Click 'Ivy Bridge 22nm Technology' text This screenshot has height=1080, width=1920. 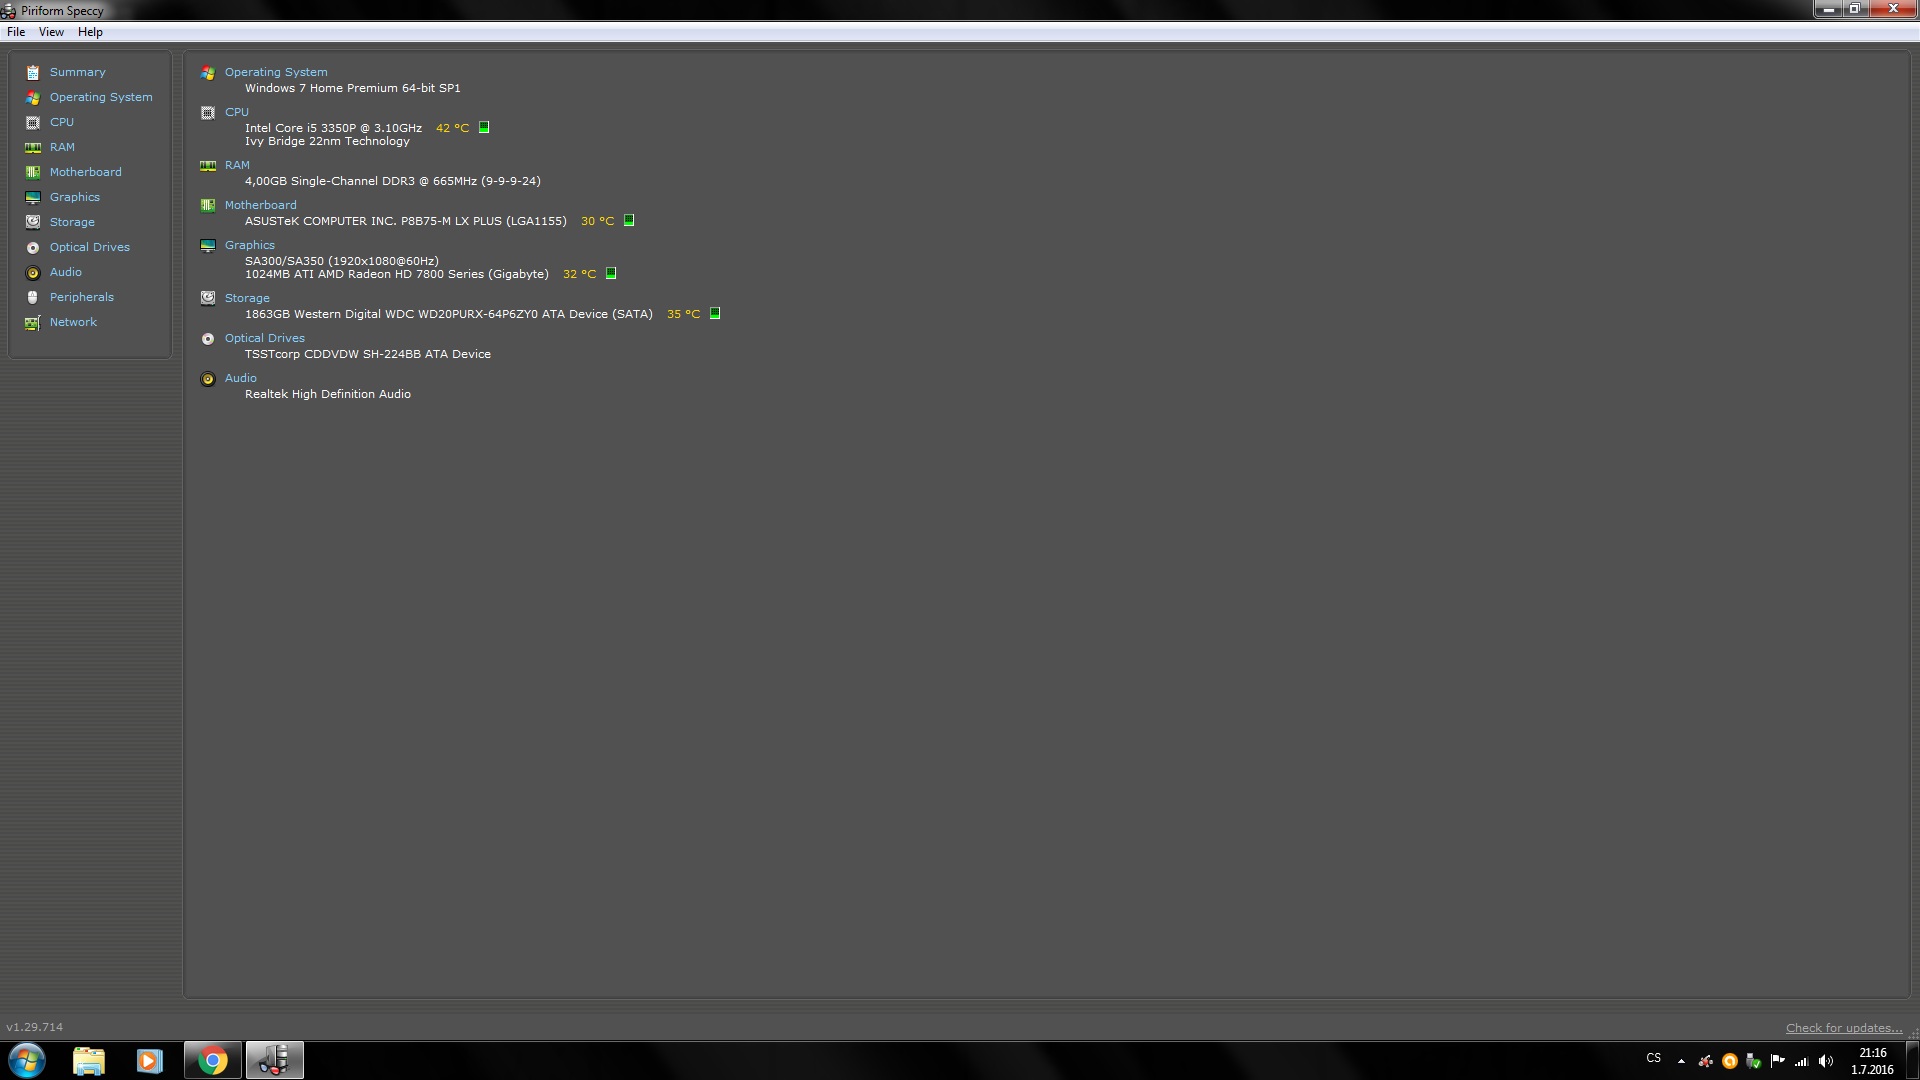tap(327, 141)
